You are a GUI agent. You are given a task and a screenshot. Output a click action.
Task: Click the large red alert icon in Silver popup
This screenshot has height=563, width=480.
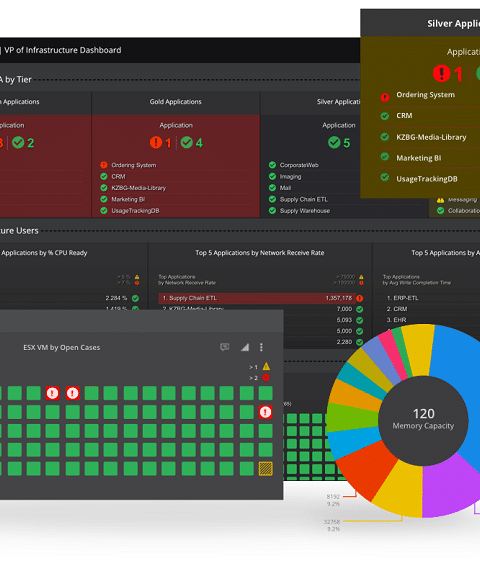(441, 73)
